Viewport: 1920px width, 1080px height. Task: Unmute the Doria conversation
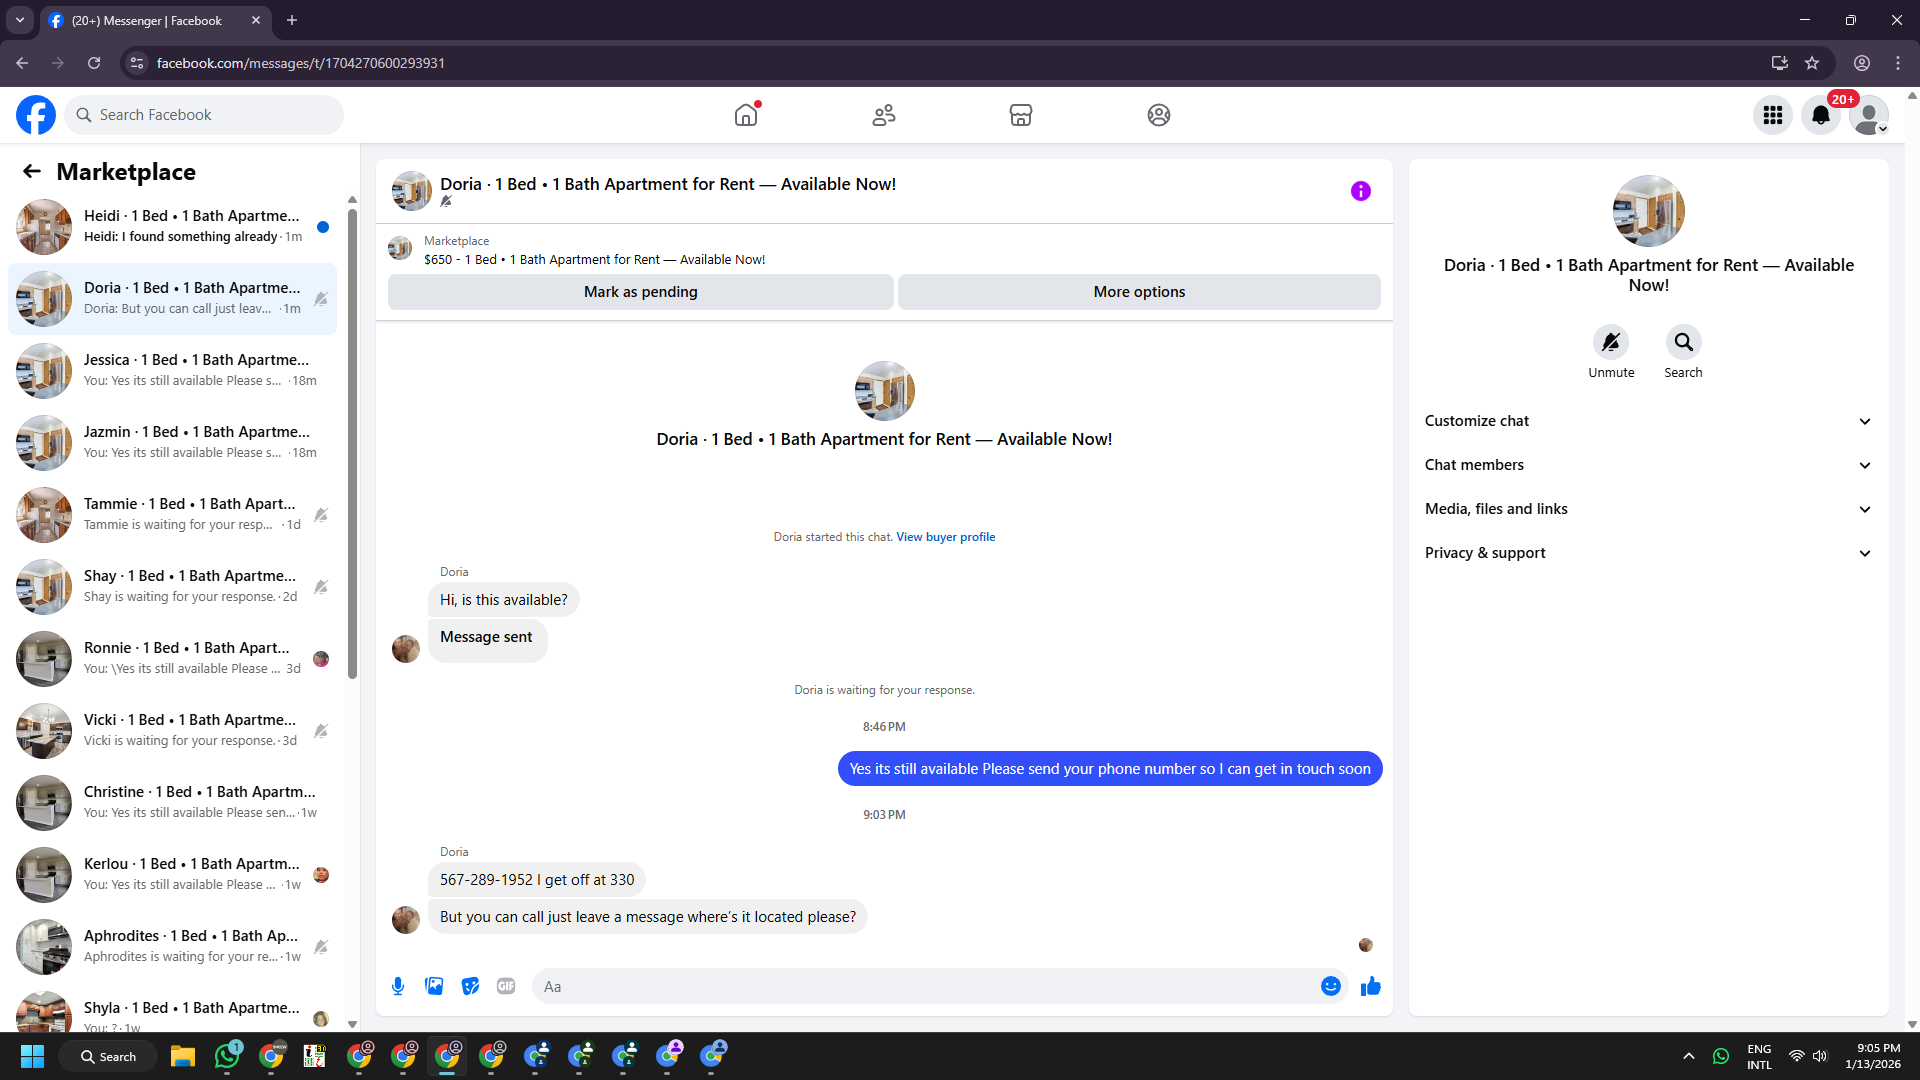click(1610, 342)
